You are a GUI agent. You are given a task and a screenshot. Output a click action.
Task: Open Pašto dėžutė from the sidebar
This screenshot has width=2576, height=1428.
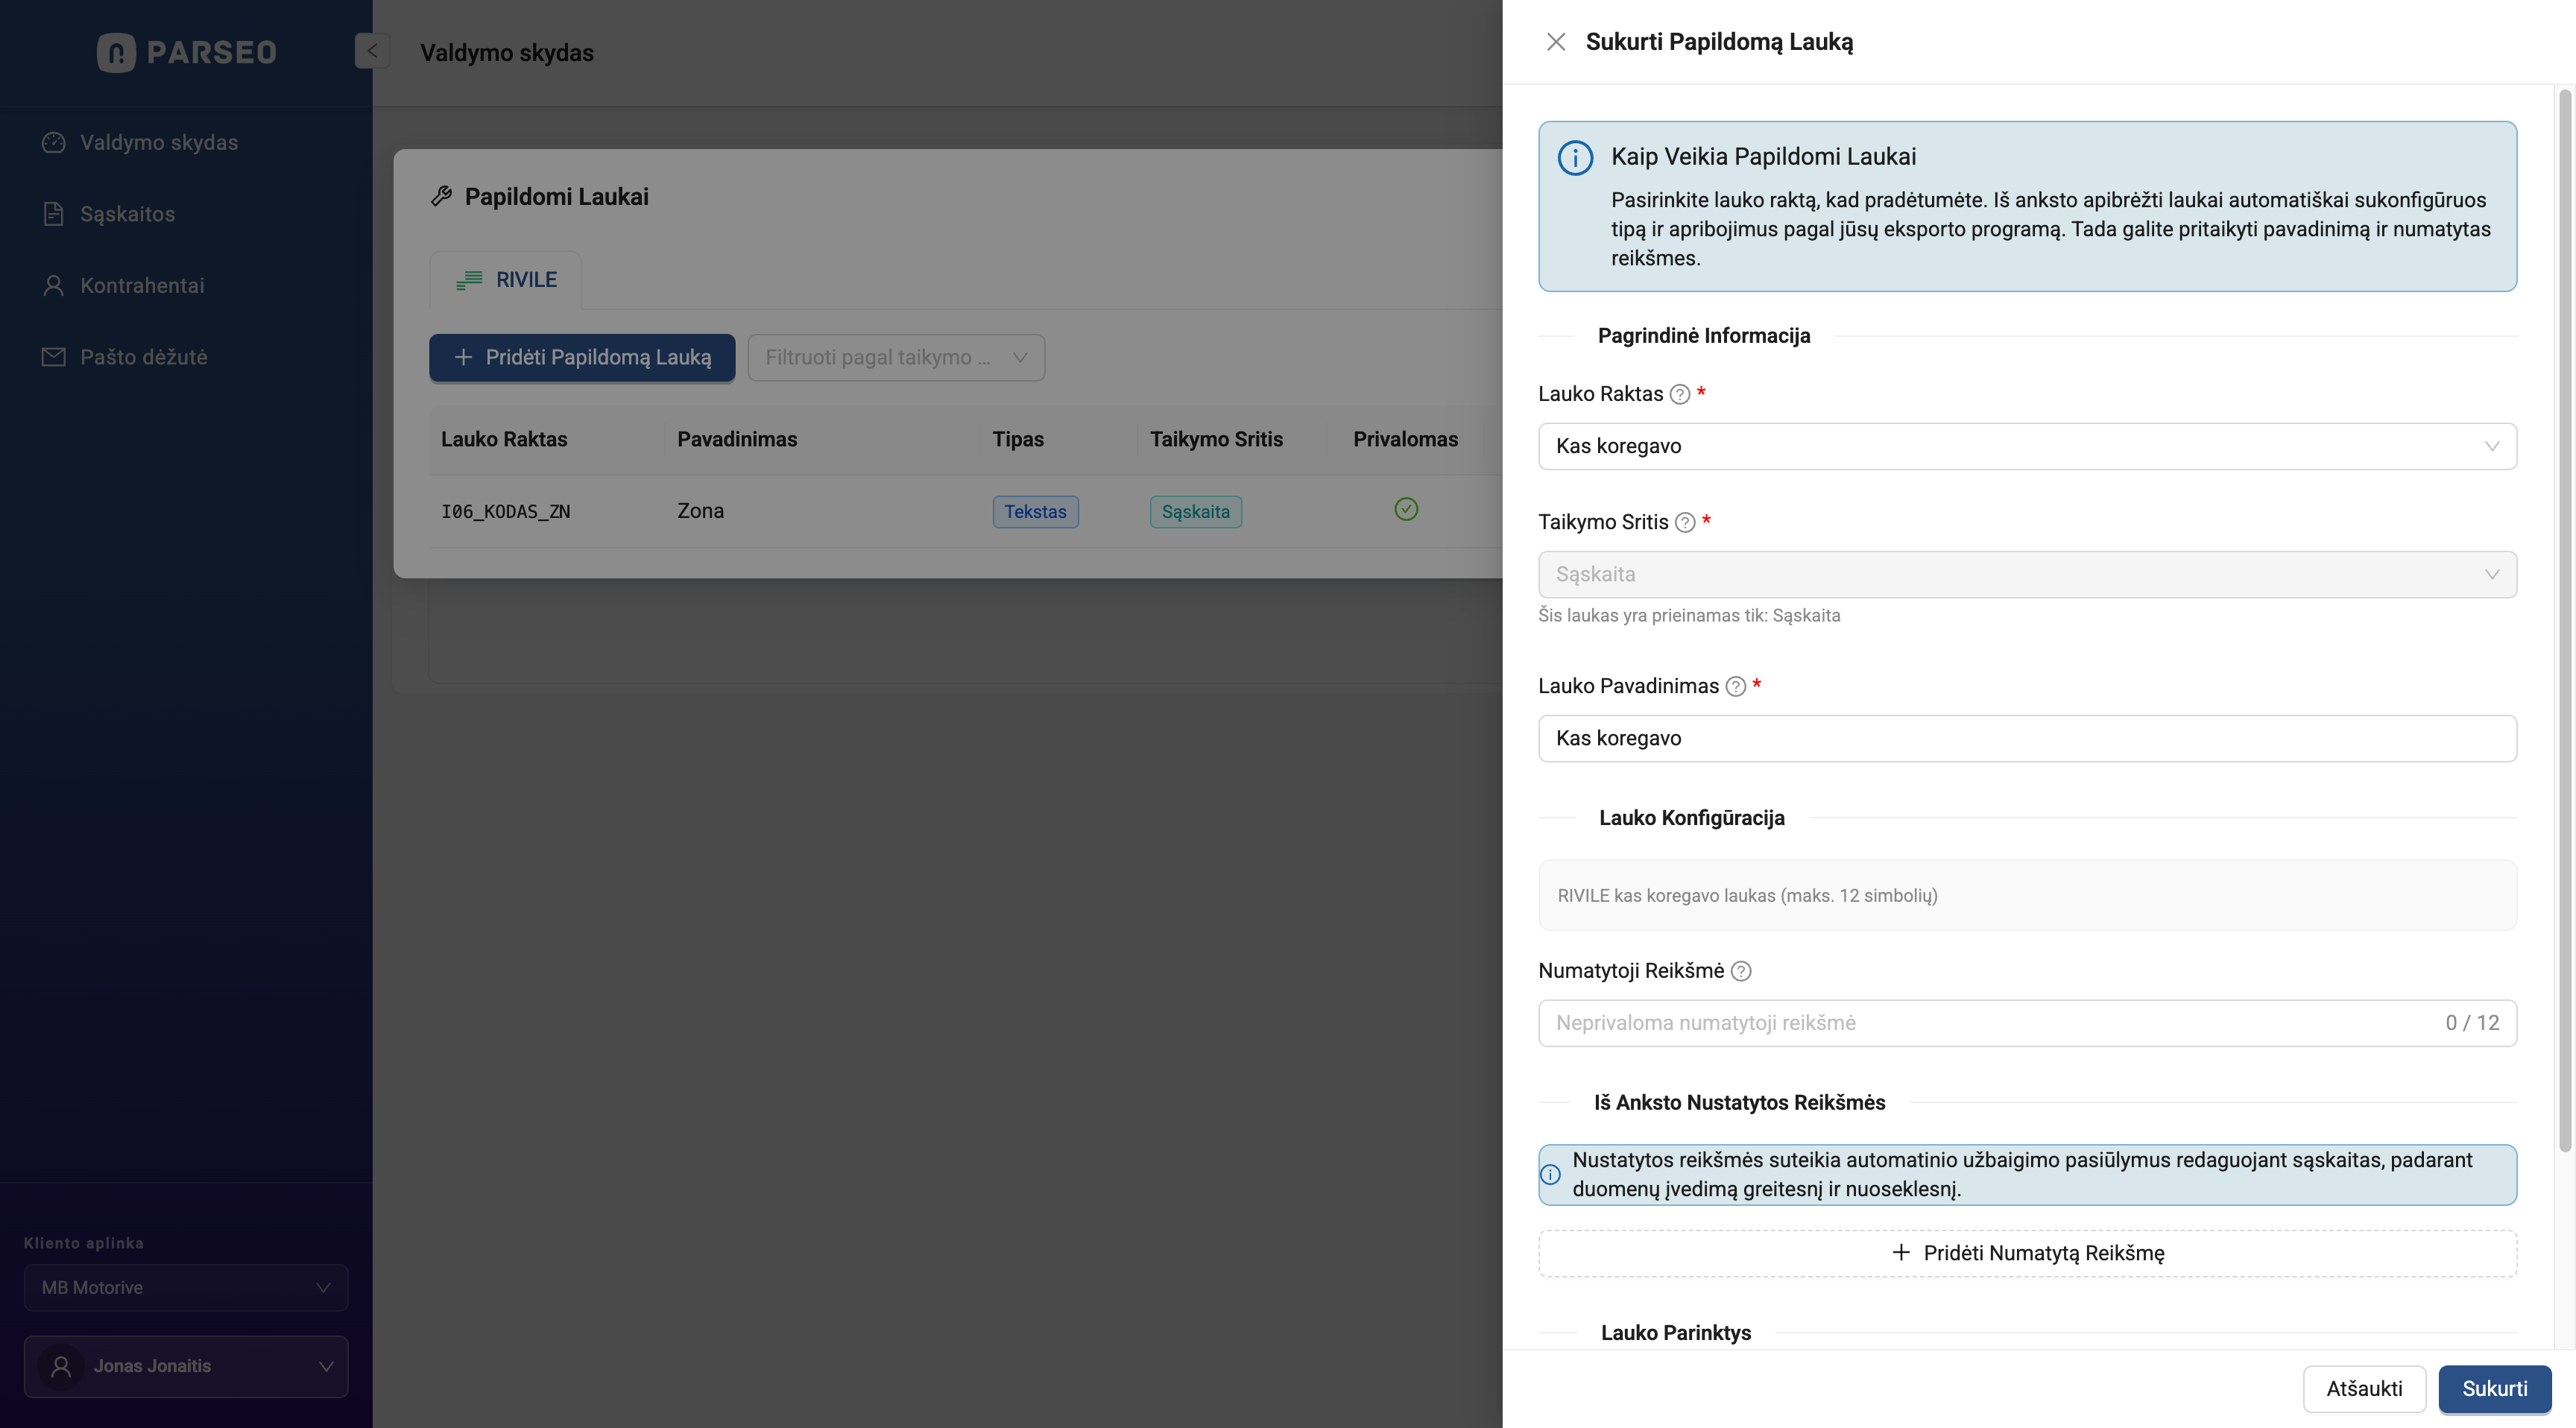(143, 357)
